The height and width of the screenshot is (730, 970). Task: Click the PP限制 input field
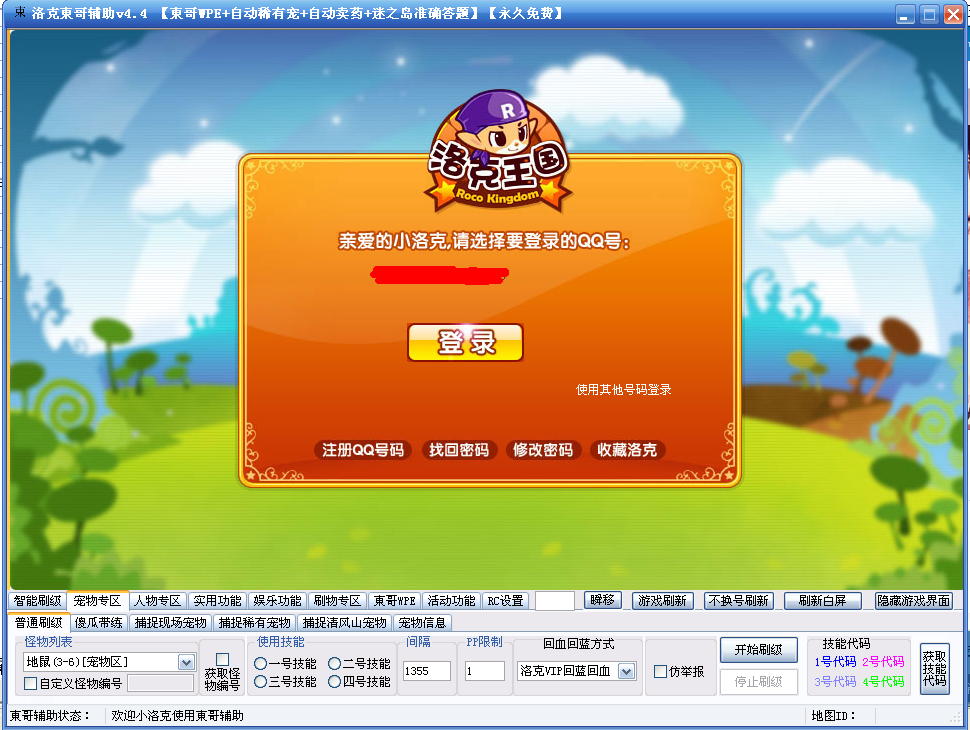point(484,671)
